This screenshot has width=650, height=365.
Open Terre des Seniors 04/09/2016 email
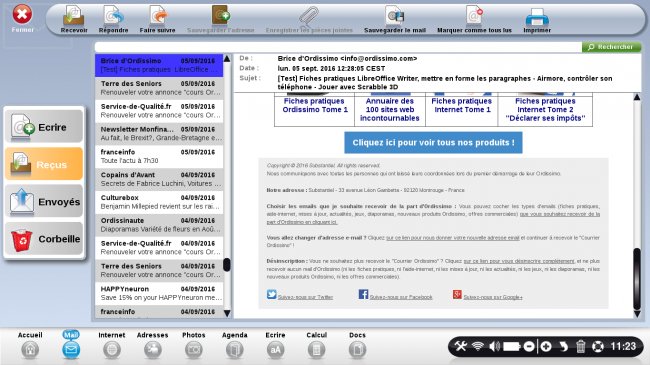(x=159, y=270)
